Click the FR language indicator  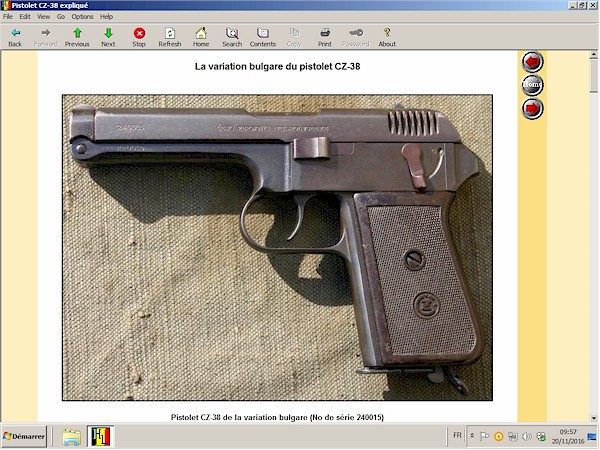tap(457, 435)
